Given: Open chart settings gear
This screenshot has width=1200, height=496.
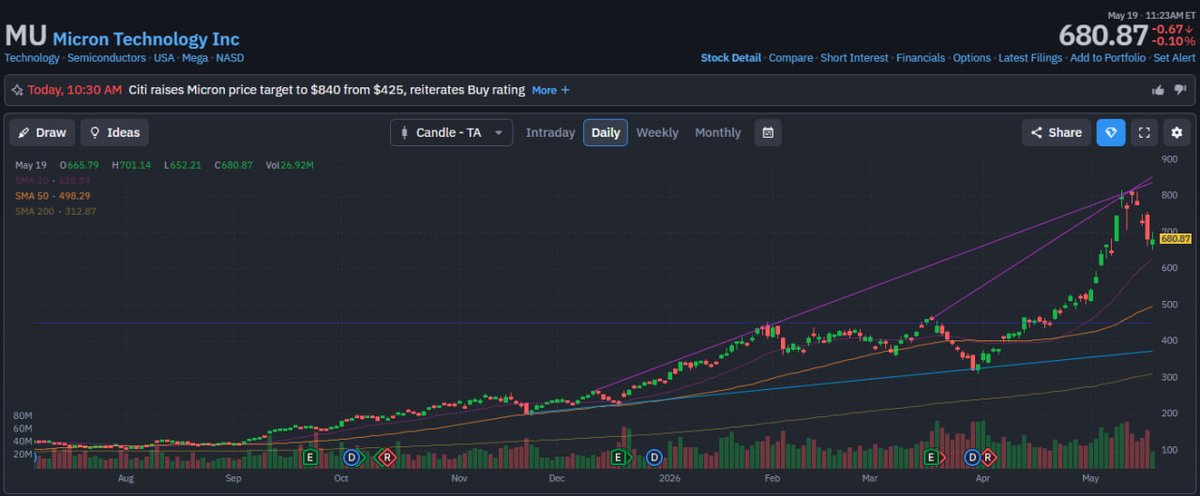Looking at the screenshot, I should 1177,132.
